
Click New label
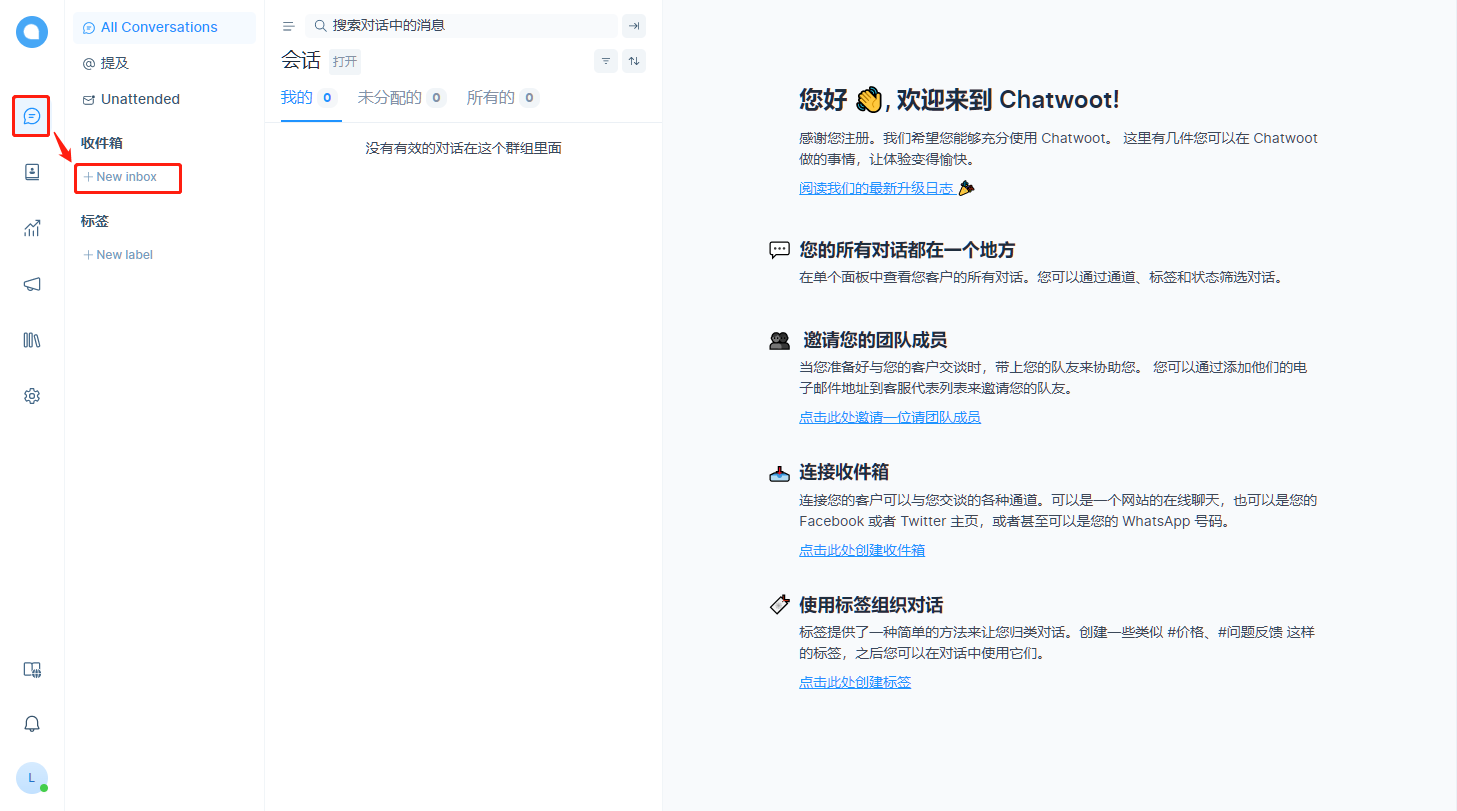point(118,255)
